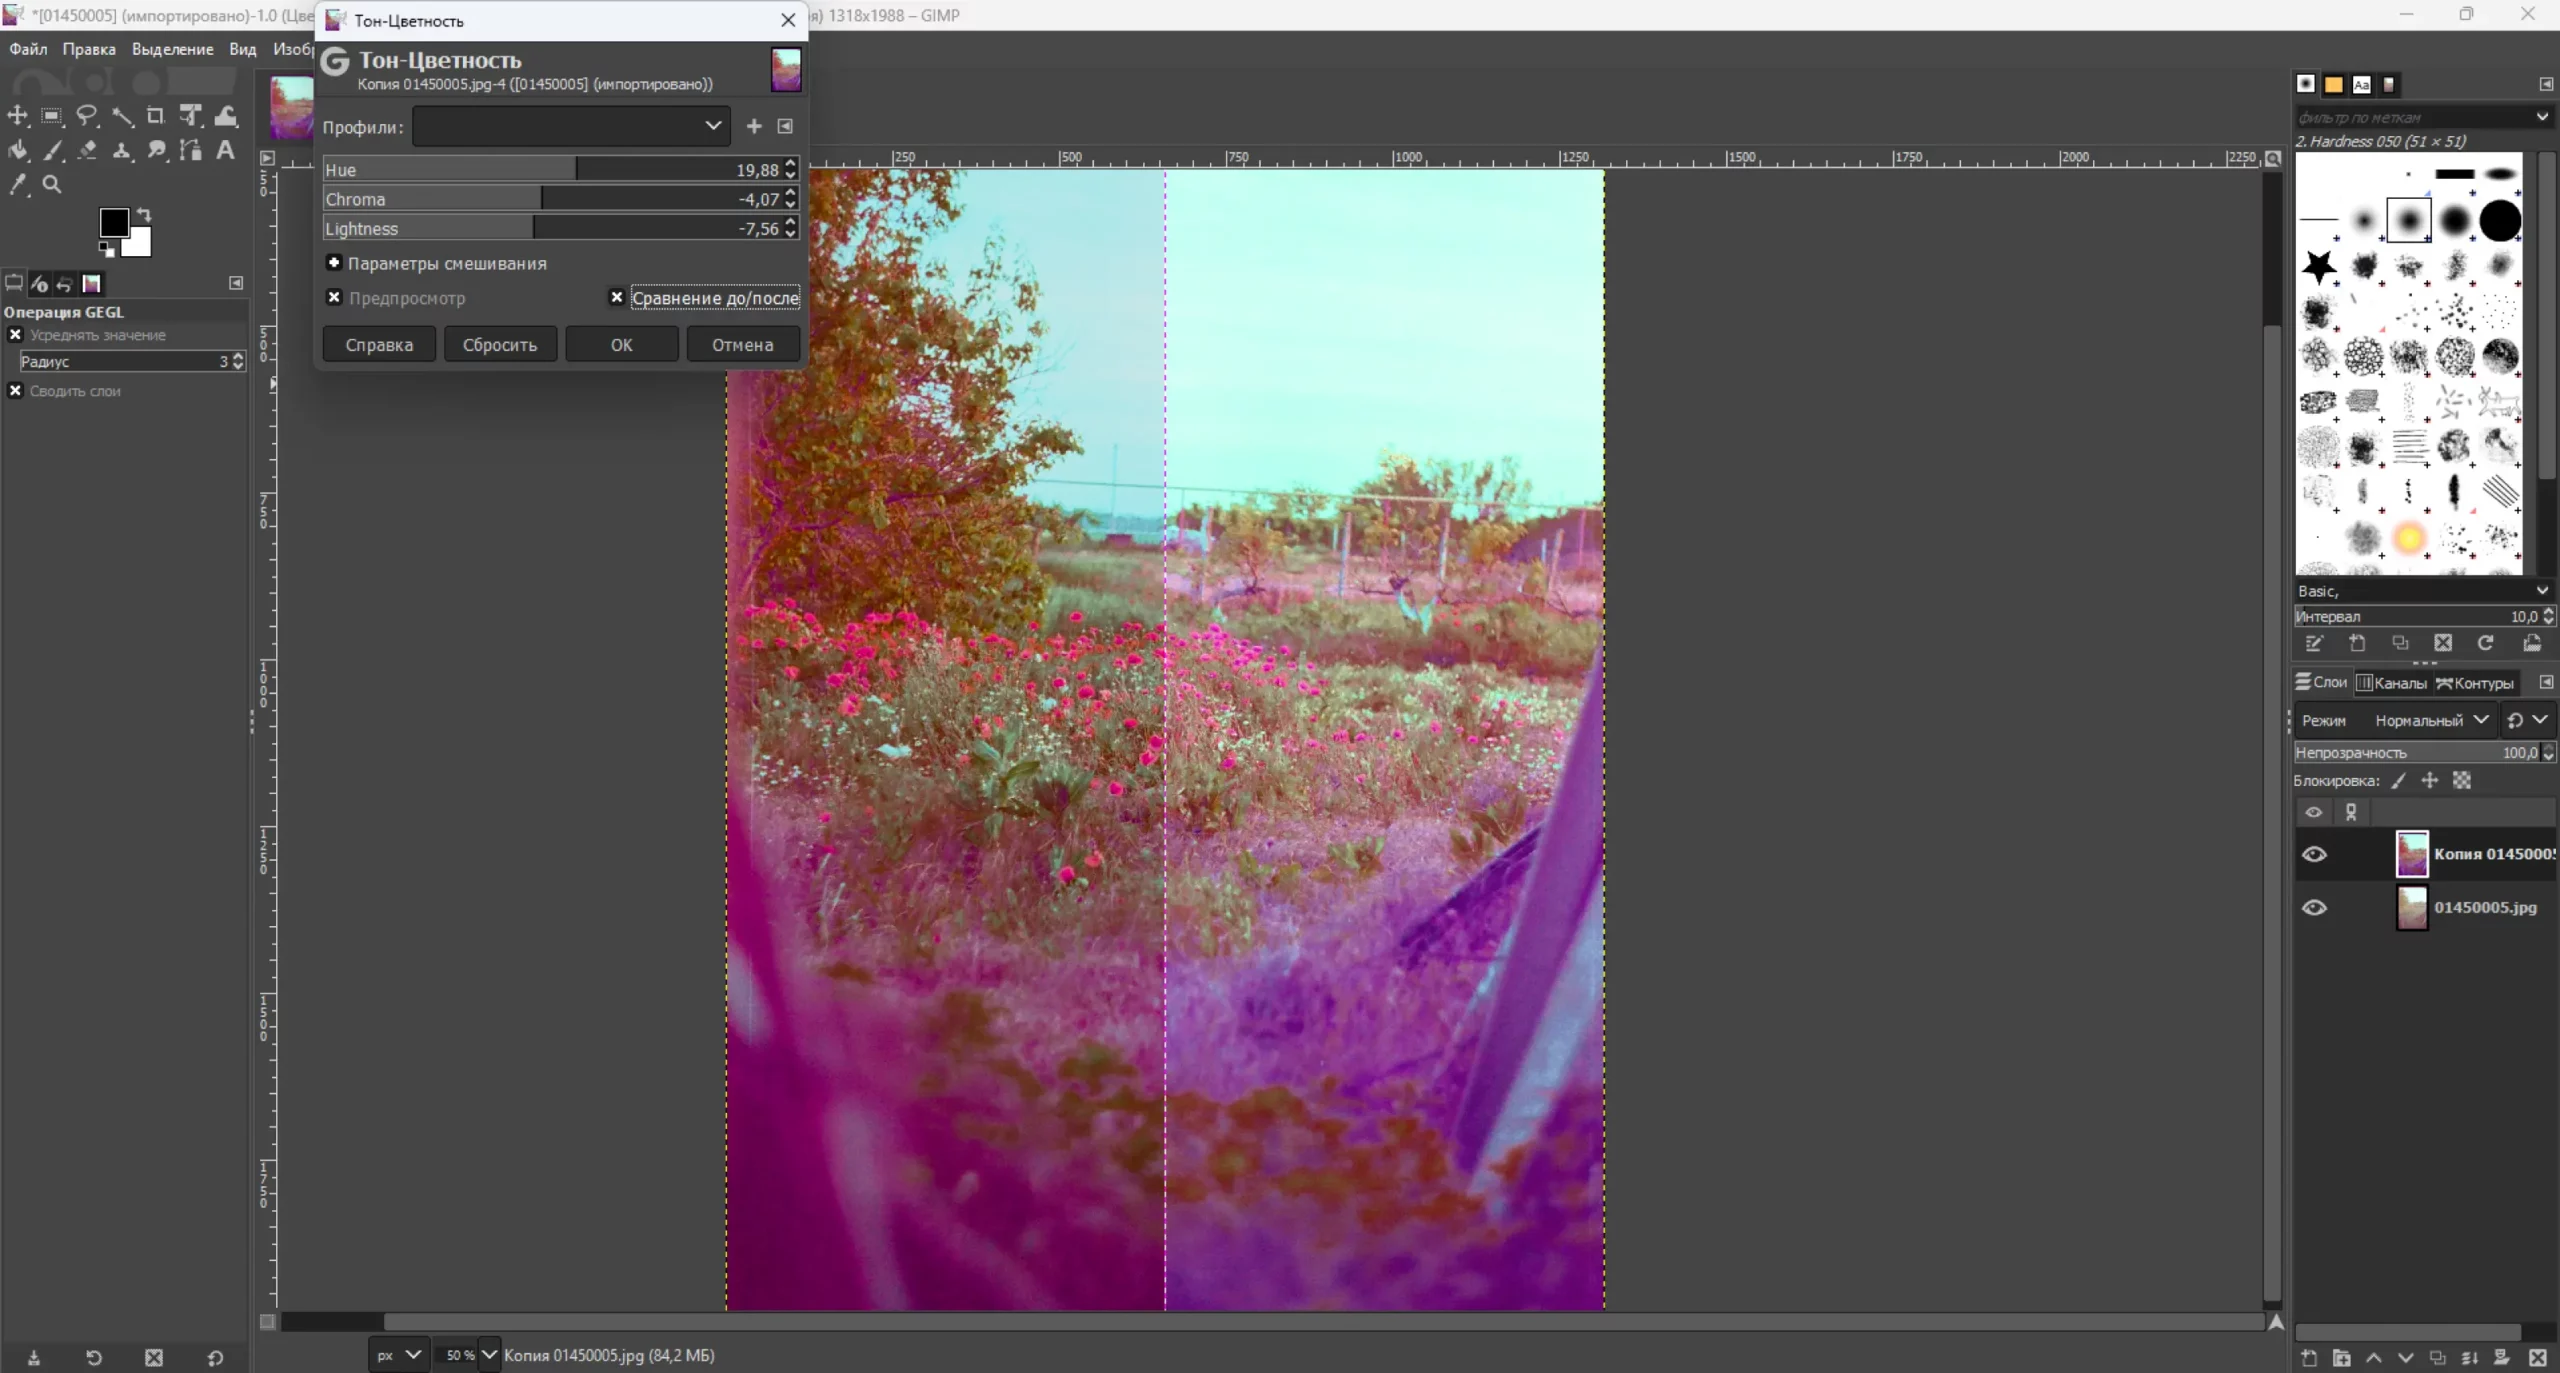Select the Bucket Fill tool

click(18, 151)
